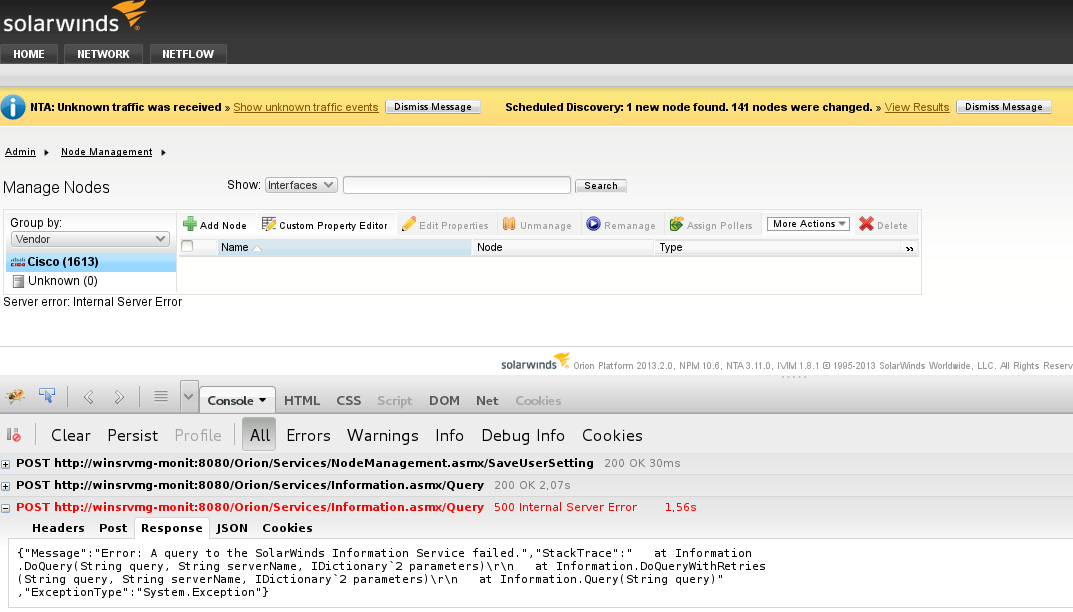Open the request Post tab

click(x=113, y=528)
